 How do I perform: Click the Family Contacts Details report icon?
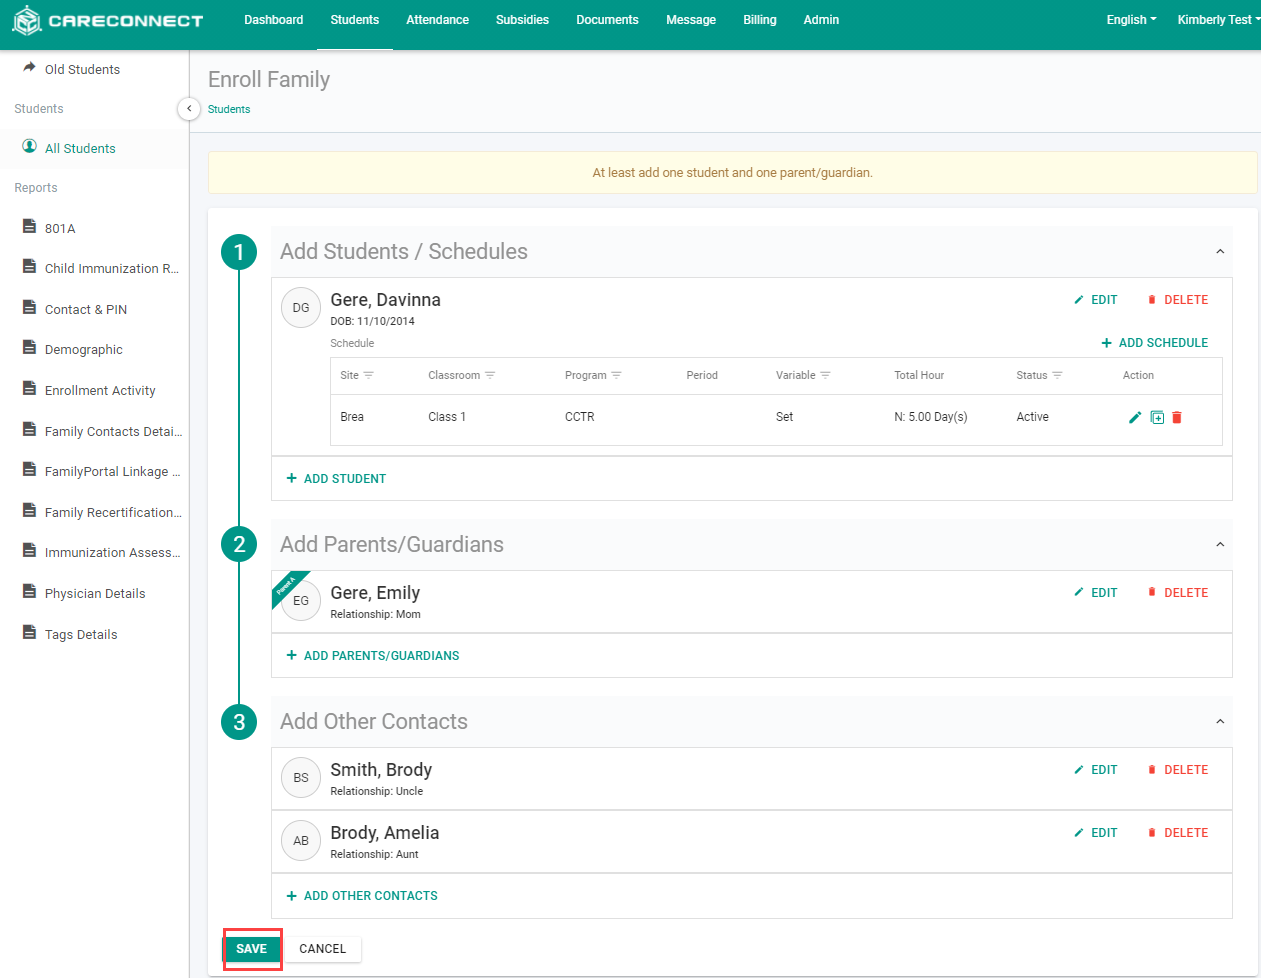pyautogui.click(x=30, y=430)
